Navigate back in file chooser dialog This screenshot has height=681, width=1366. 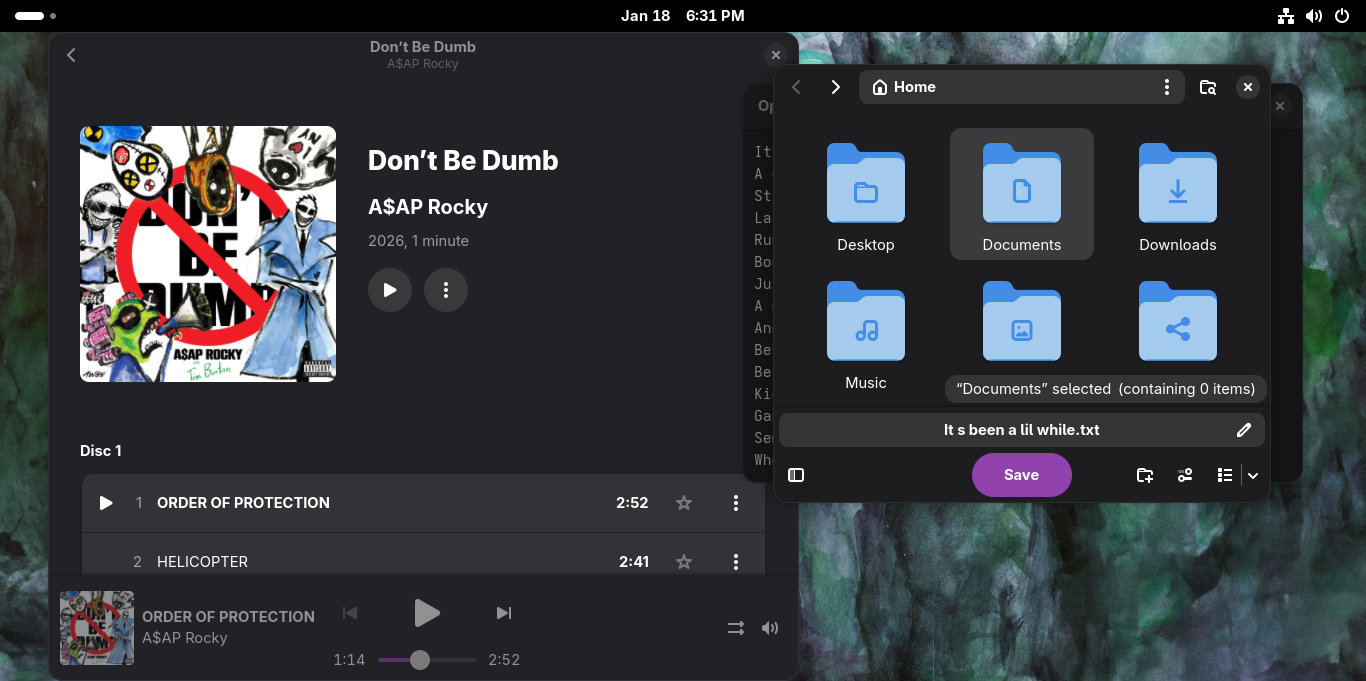tap(796, 87)
